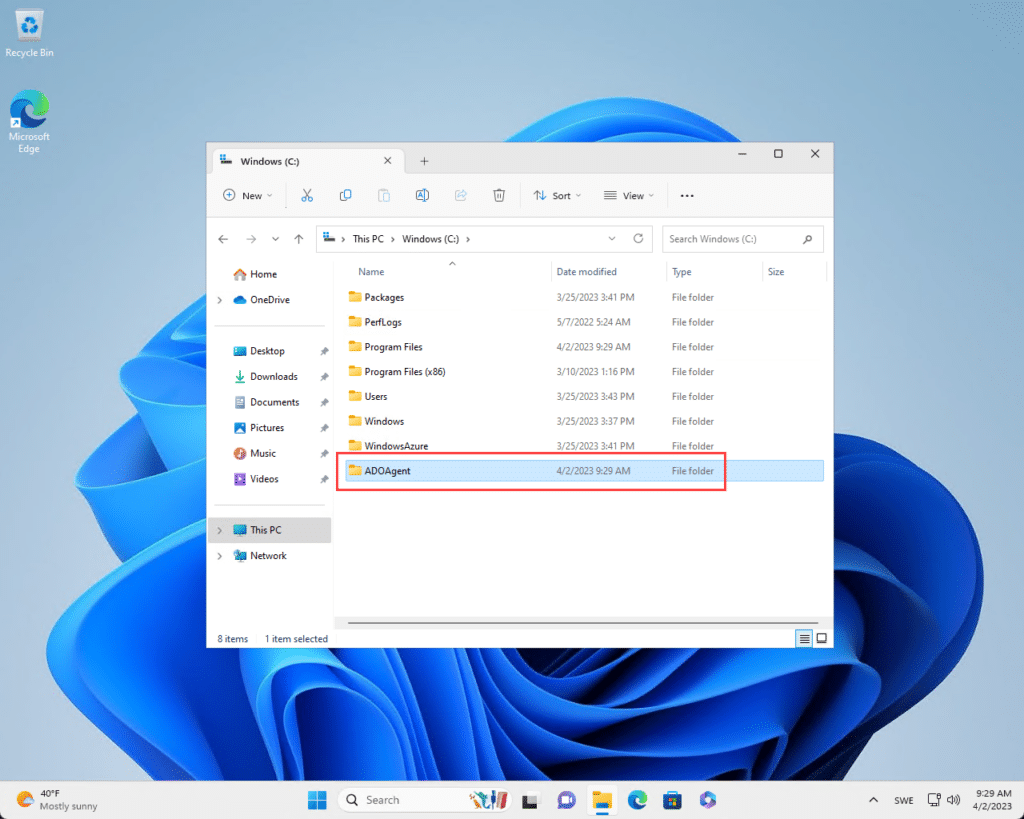Click the network tray icon
The height and width of the screenshot is (819, 1024).
(x=935, y=799)
